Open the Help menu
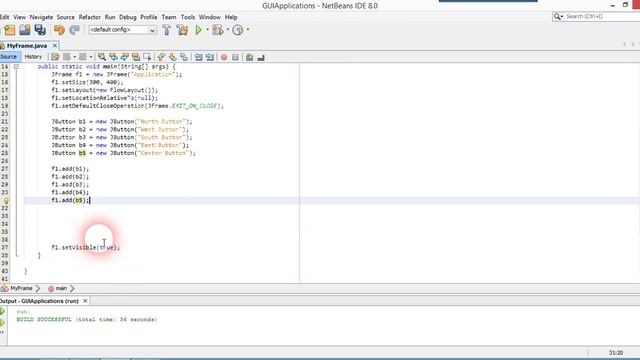 (x=231, y=17)
